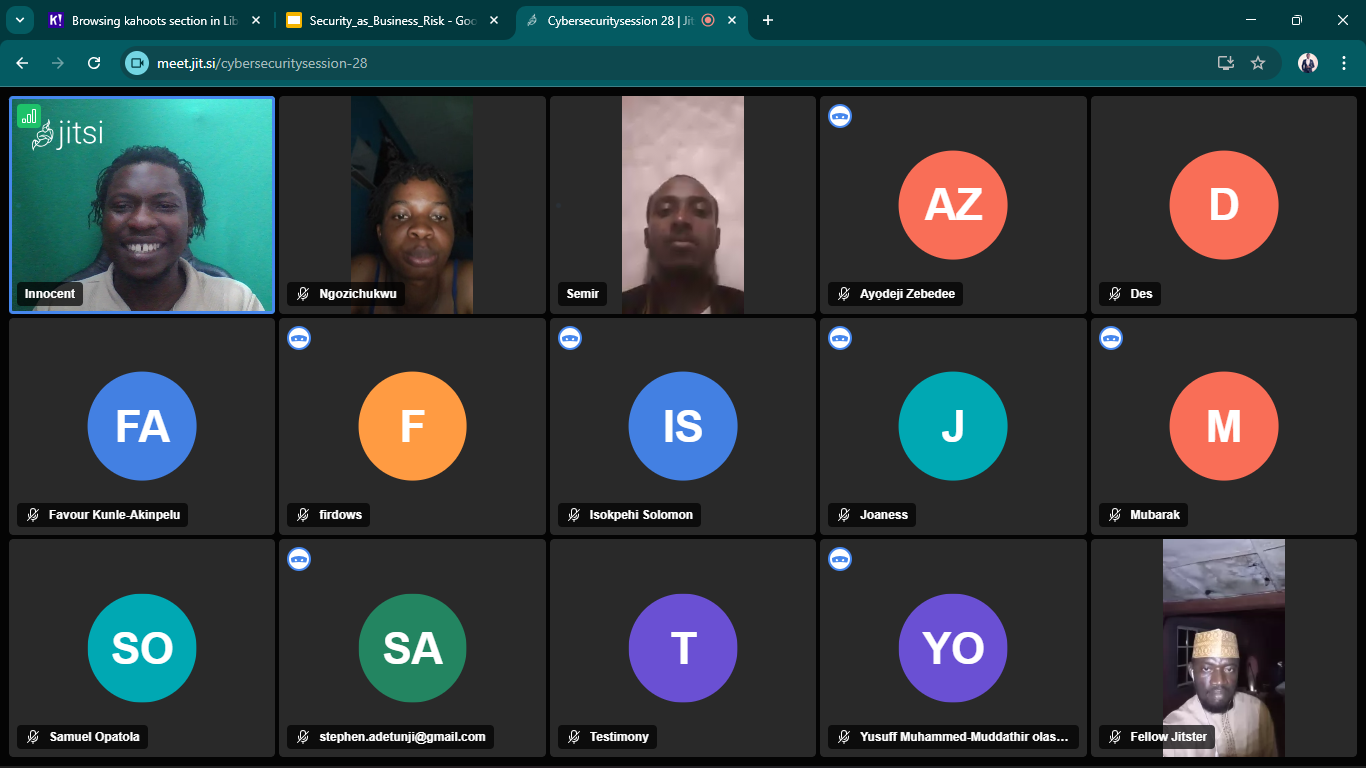Image resolution: width=1366 pixels, height=768 pixels.
Task: Click the T avatar for Testimony
Action: [683, 648]
